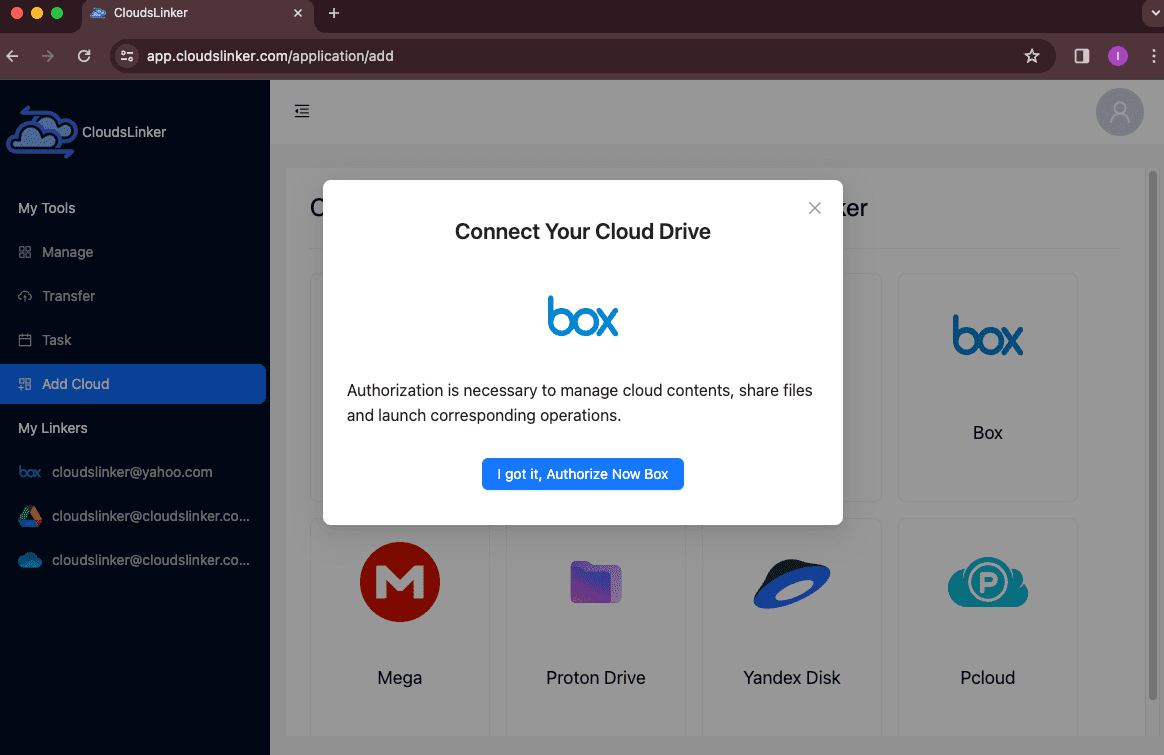Screen dimensions: 1164x755
Task: Click the Add Cloud icon
Action: point(24,384)
